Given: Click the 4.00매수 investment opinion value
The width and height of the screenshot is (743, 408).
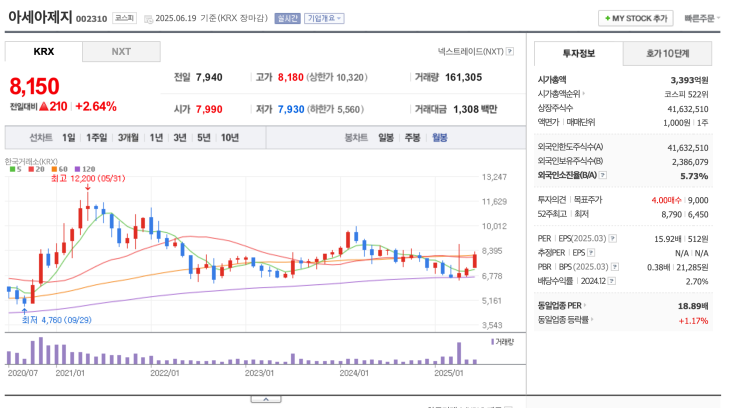Looking at the screenshot, I should pyautogui.click(x=666, y=200).
